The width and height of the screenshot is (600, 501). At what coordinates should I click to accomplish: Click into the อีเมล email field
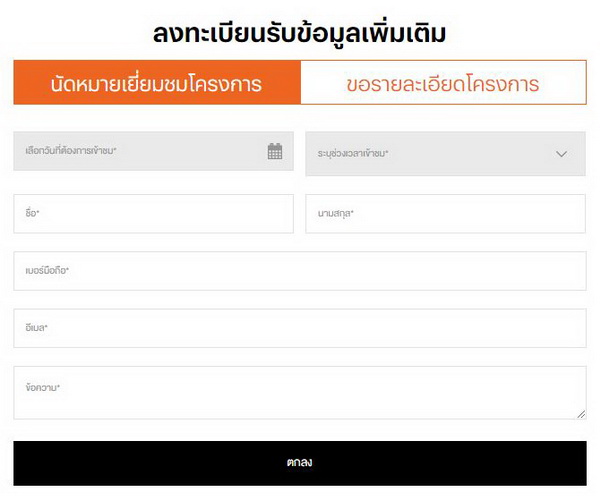tap(300, 328)
